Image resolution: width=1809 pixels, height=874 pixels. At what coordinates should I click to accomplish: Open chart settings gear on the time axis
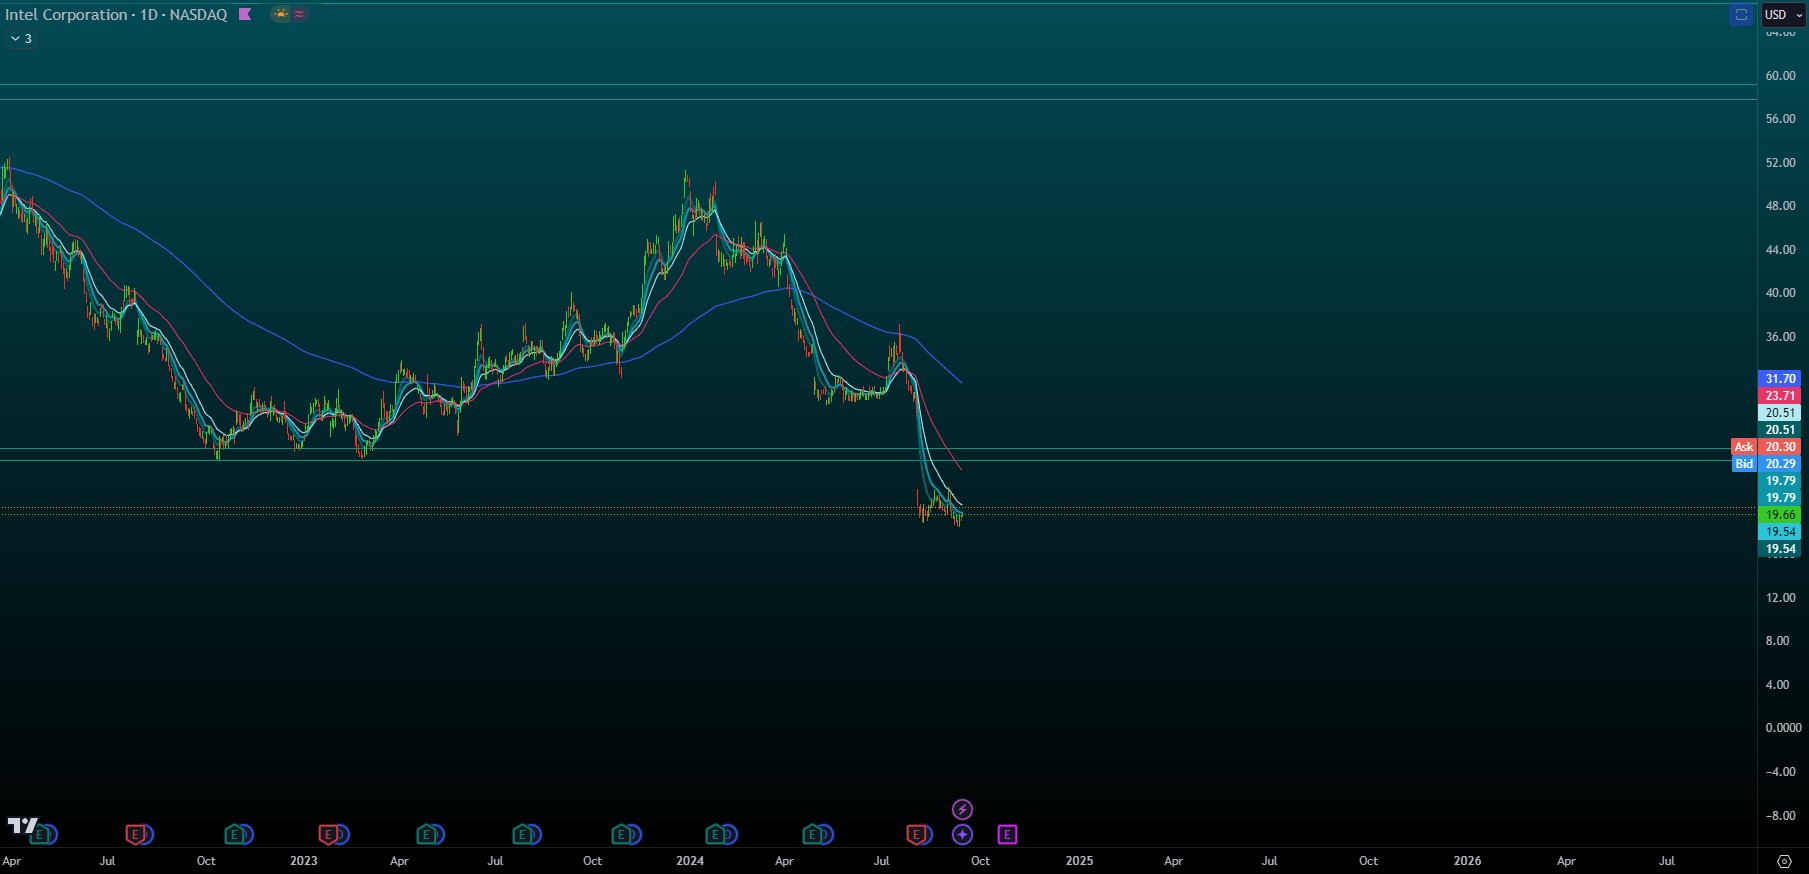1784,861
